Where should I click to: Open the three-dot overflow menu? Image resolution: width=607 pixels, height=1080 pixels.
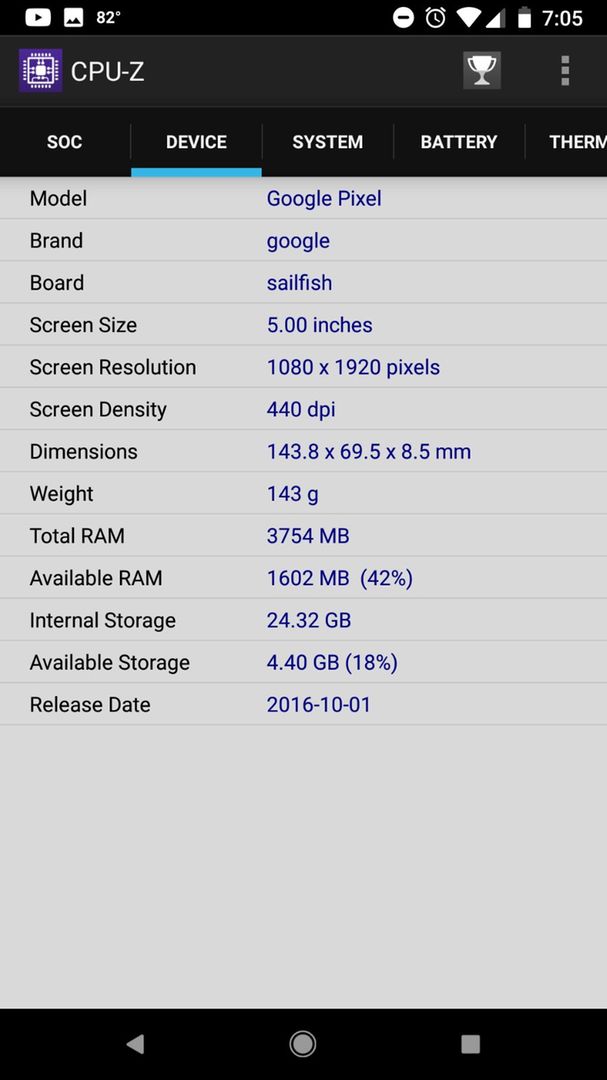565,70
